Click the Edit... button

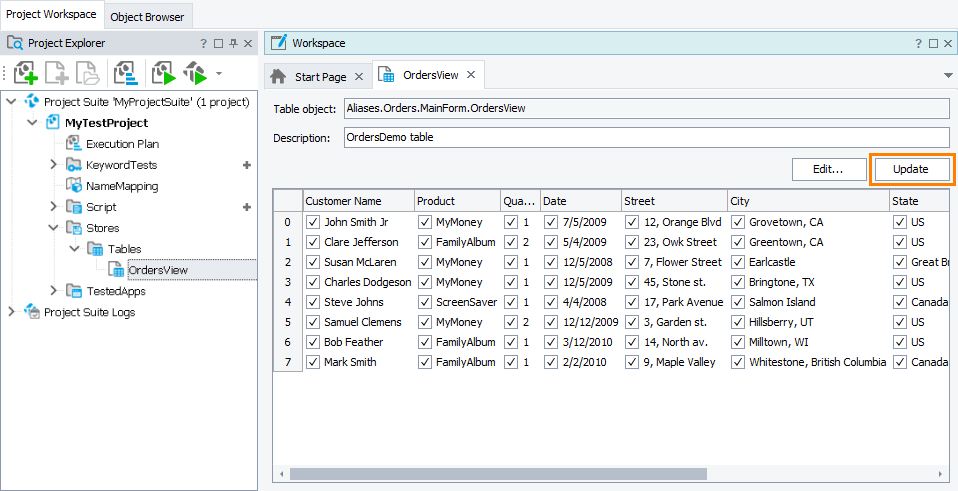coord(827,169)
